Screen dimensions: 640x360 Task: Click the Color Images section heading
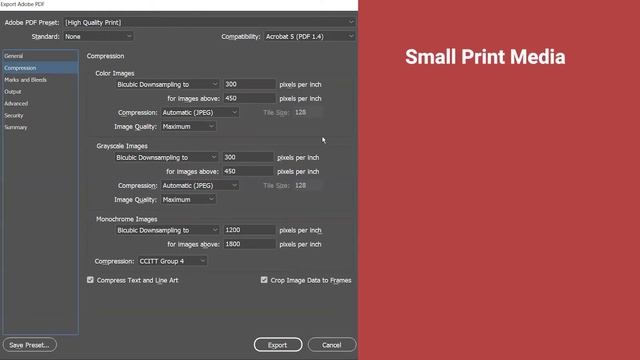pyautogui.click(x=115, y=73)
